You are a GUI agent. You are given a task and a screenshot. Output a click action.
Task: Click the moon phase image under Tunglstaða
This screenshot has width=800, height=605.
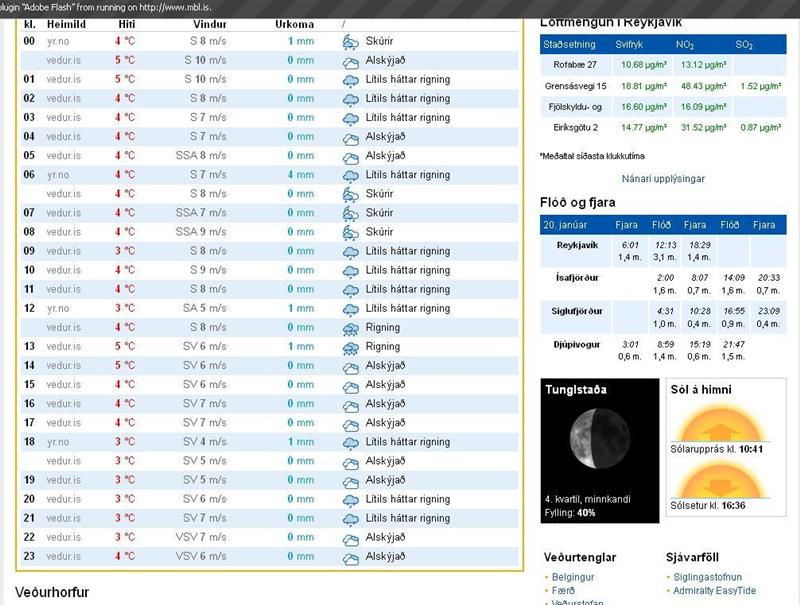click(600, 439)
